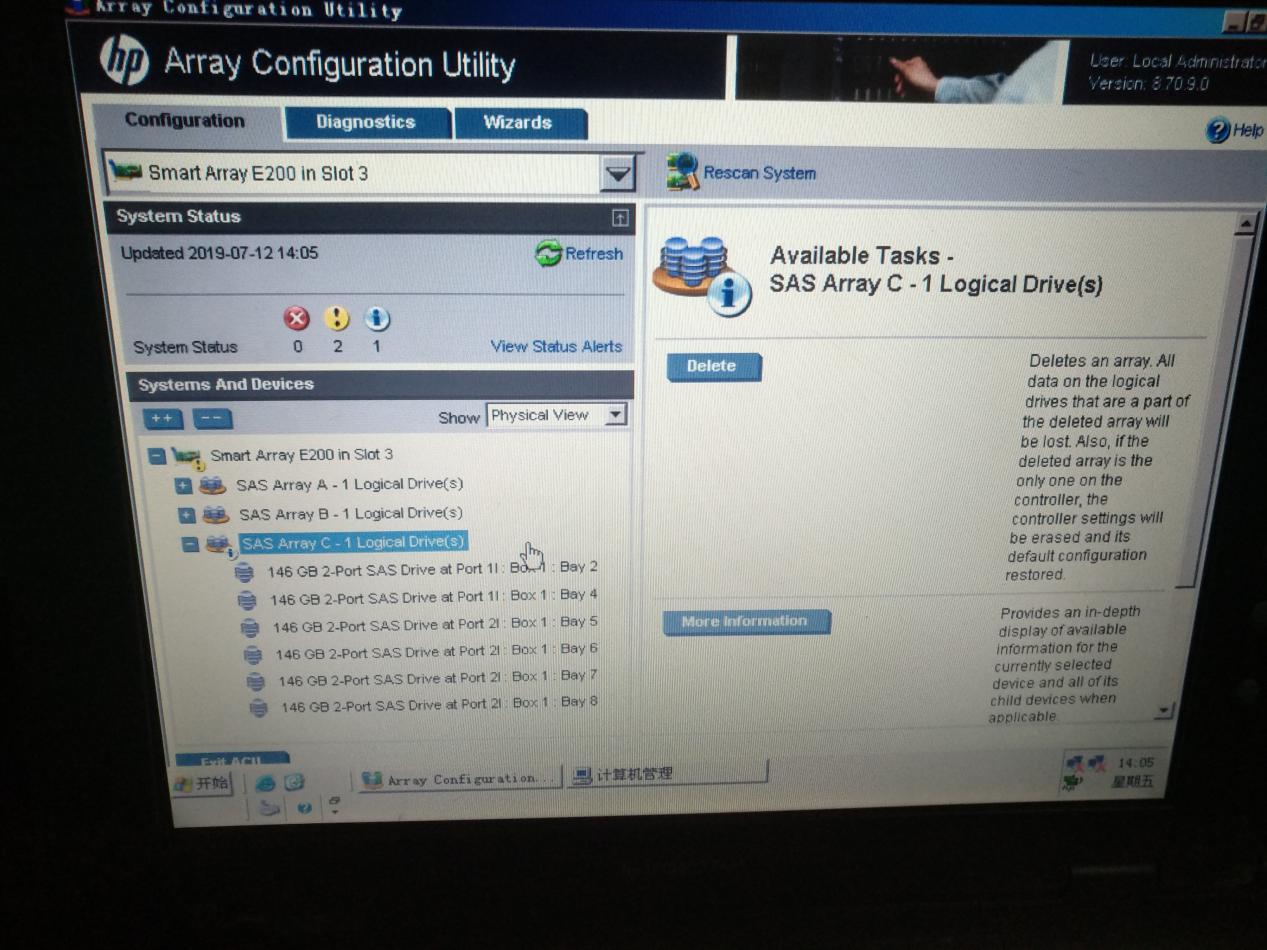The height and width of the screenshot is (950, 1267).
Task: Open the Diagnostics tab
Action: (x=365, y=122)
